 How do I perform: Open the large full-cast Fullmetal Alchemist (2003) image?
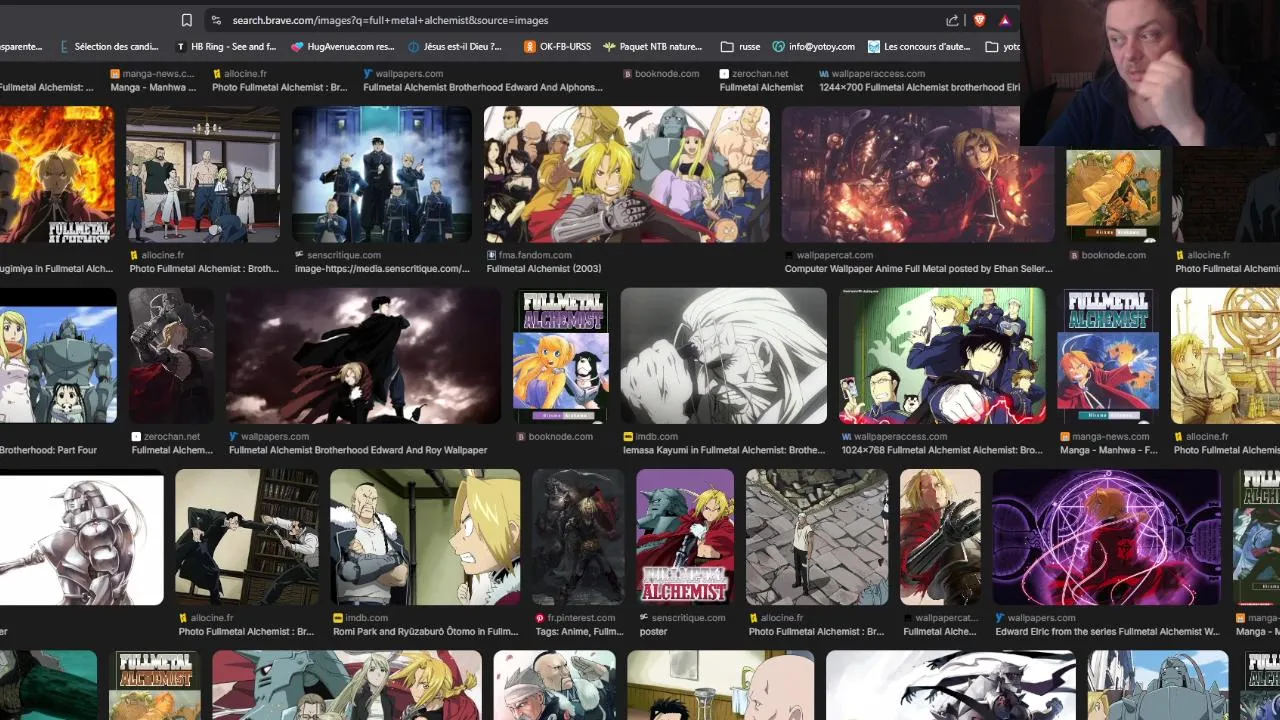[626, 174]
